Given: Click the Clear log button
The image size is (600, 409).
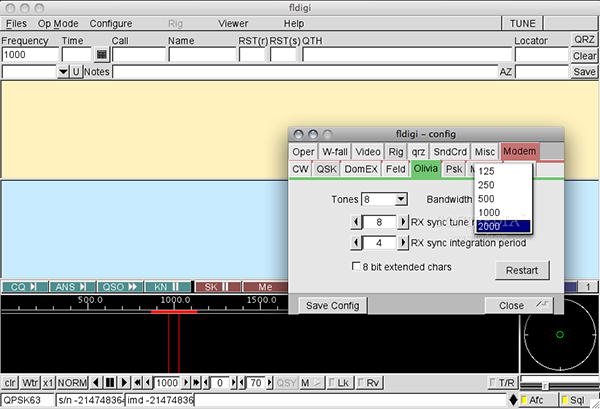Looking at the screenshot, I should click(x=584, y=56).
